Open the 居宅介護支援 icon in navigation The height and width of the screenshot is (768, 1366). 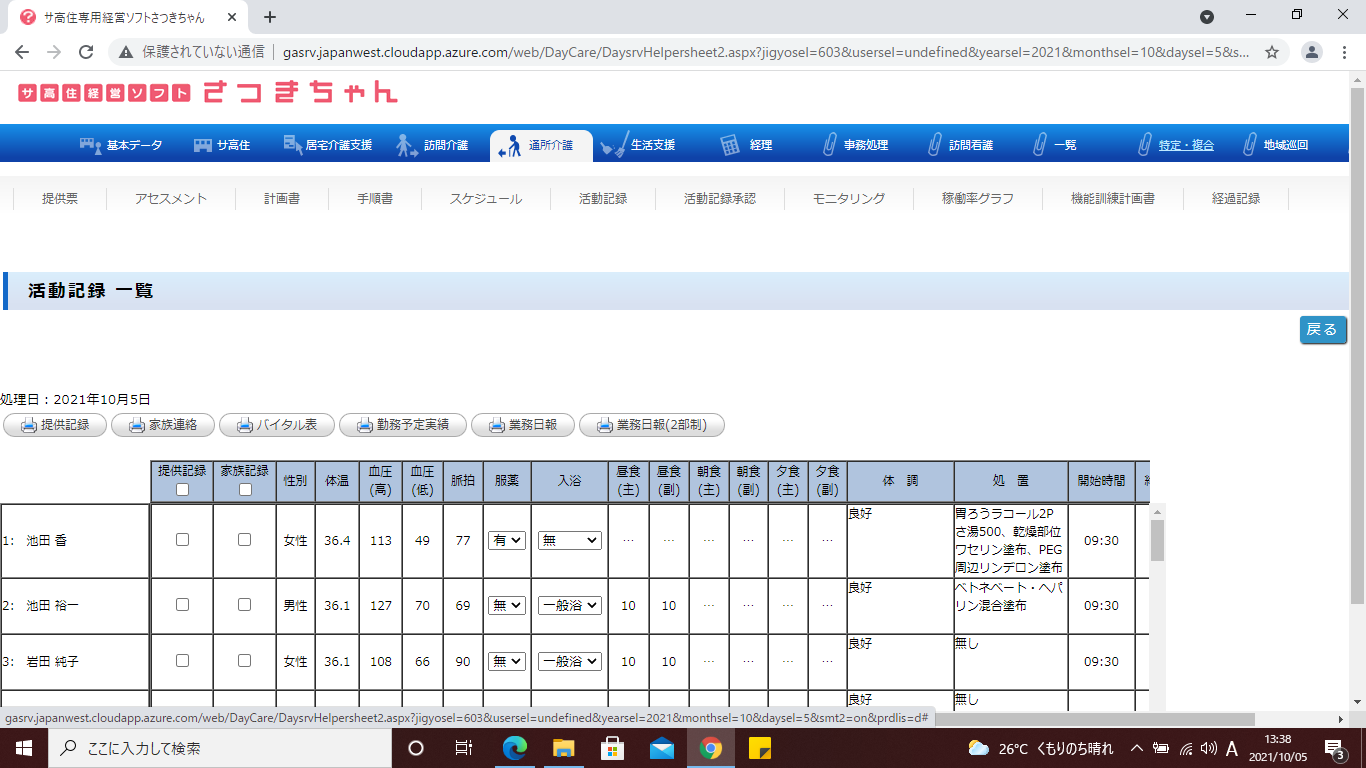click(293, 145)
